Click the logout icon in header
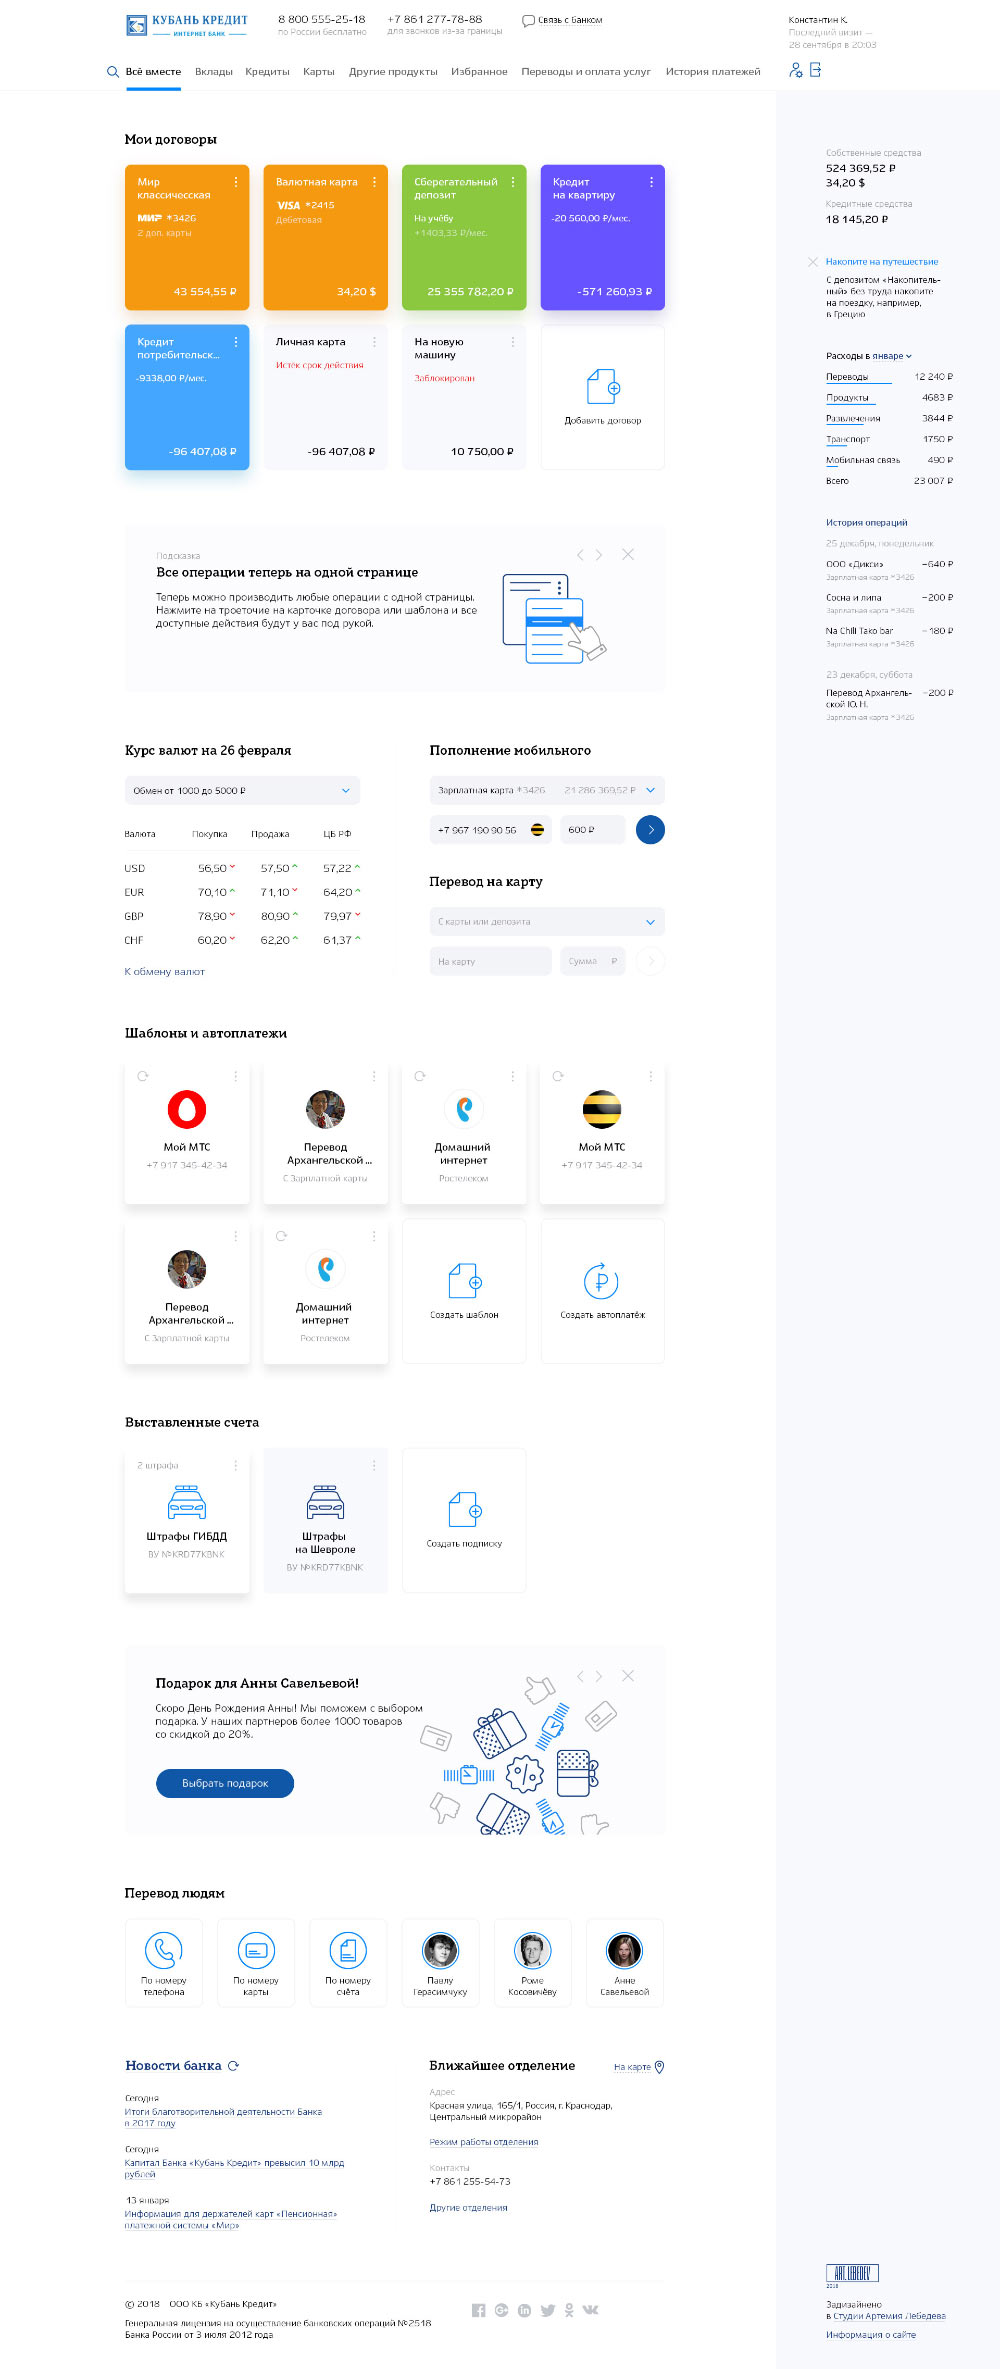This screenshot has height=2369, width=1000. click(x=815, y=70)
